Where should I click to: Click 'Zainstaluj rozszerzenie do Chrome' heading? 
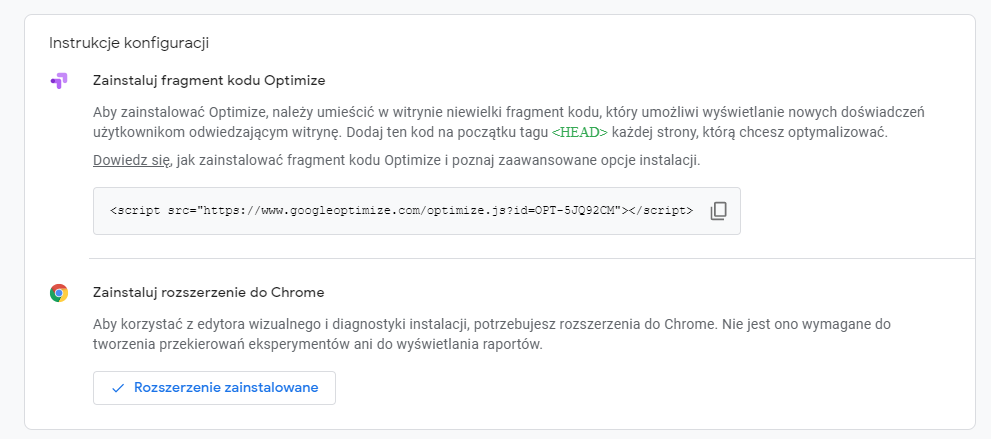click(209, 293)
